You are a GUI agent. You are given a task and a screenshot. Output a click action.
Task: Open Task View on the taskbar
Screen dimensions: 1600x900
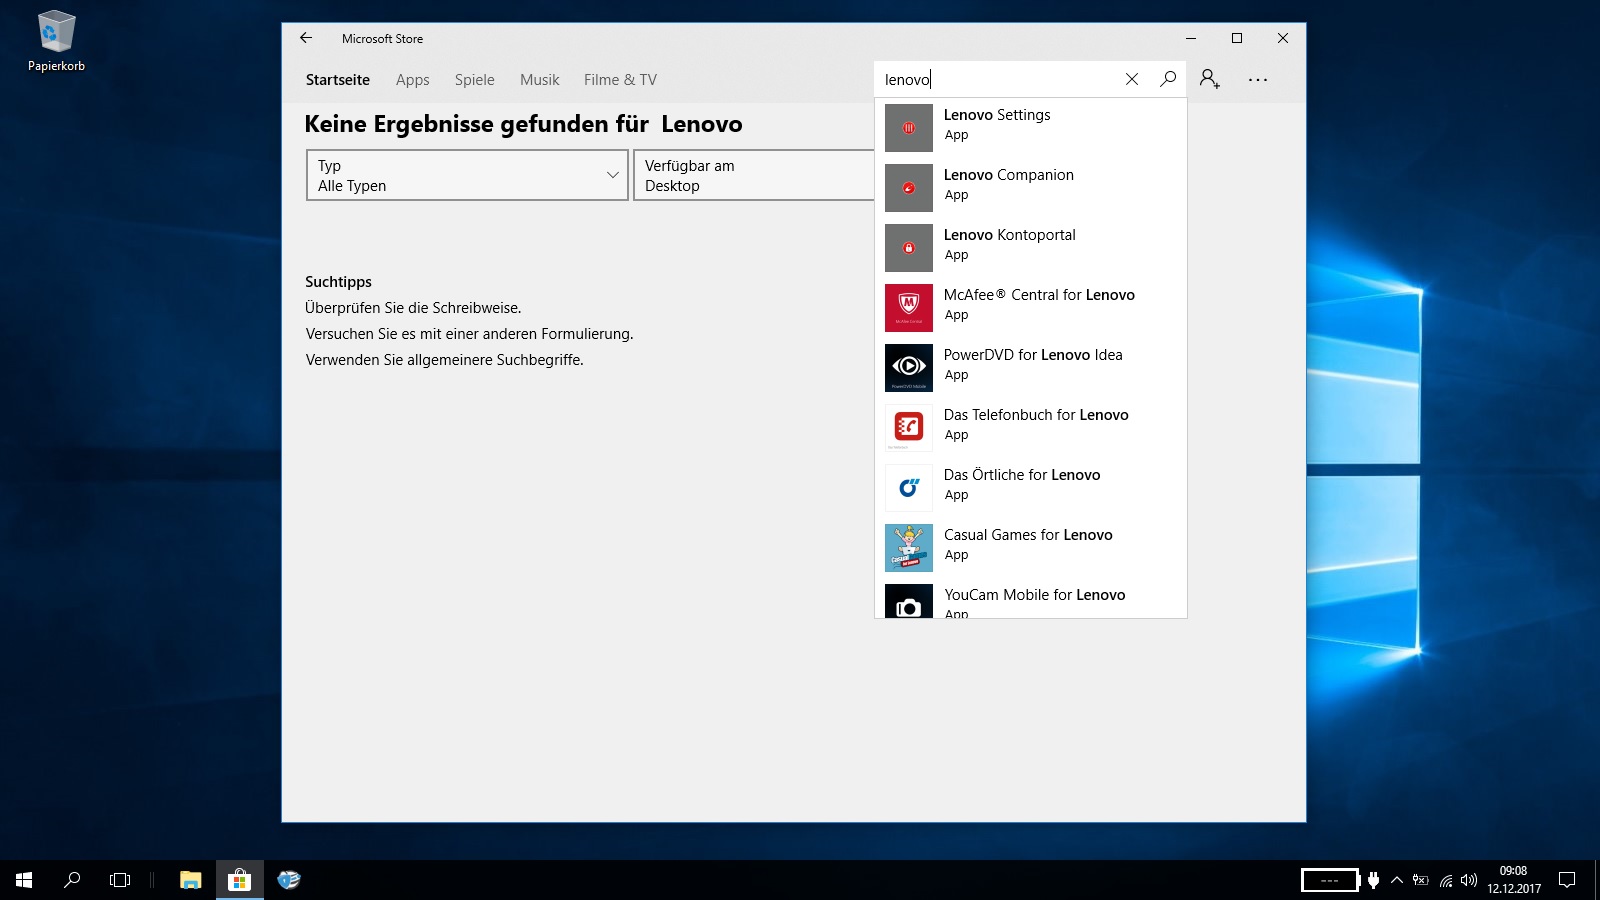click(x=120, y=880)
